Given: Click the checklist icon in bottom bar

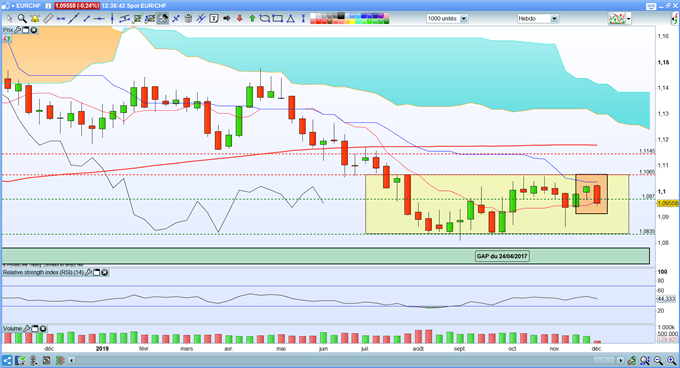Looking at the screenshot, I should click(x=20, y=360).
